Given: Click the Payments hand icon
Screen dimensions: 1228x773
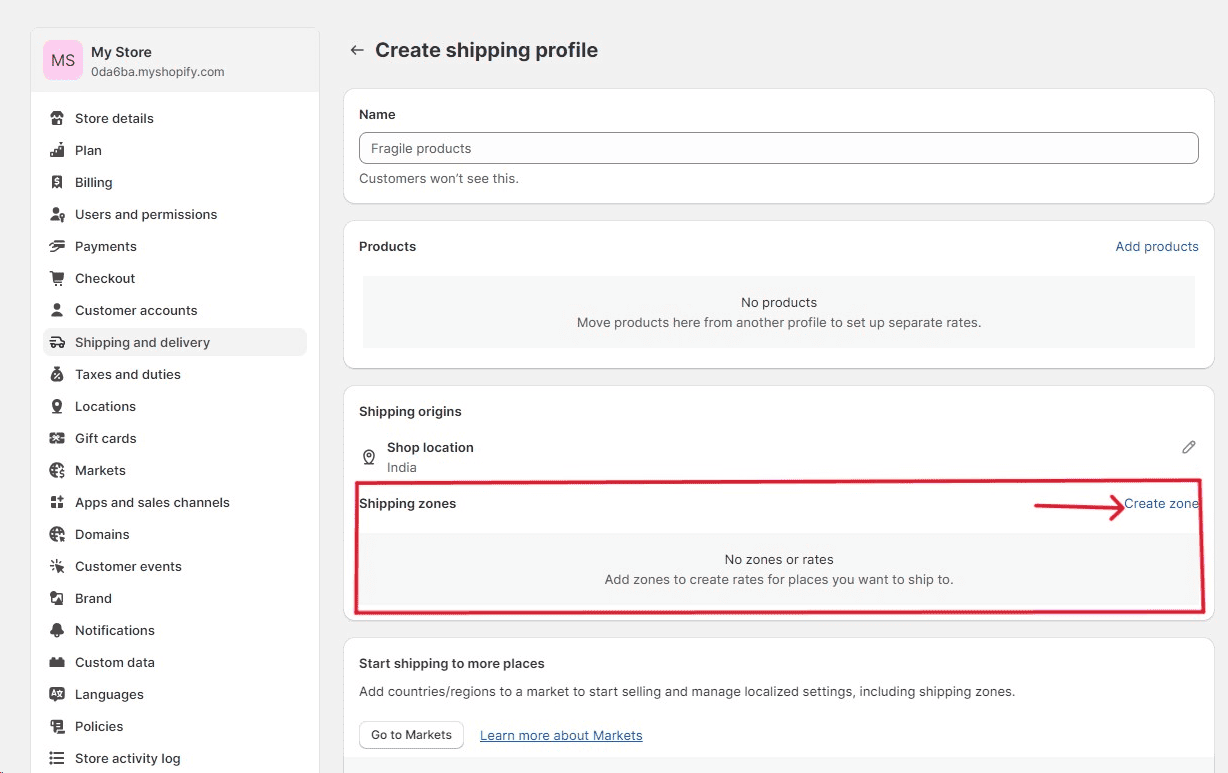Looking at the screenshot, I should point(57,246).
